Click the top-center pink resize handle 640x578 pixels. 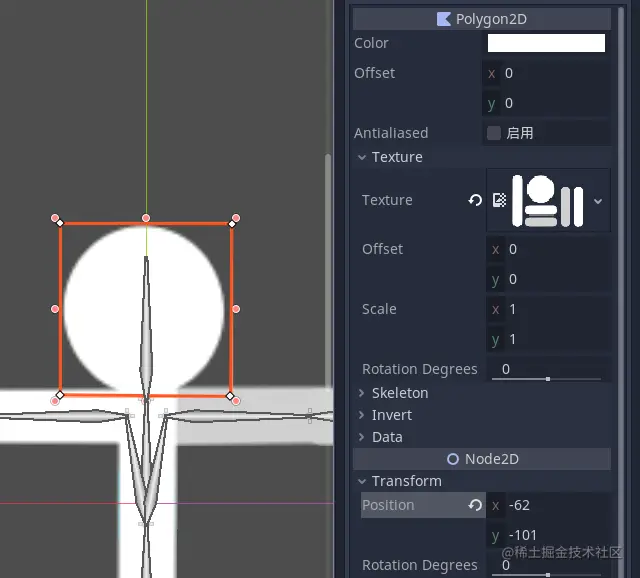click(x=146, y=218)
